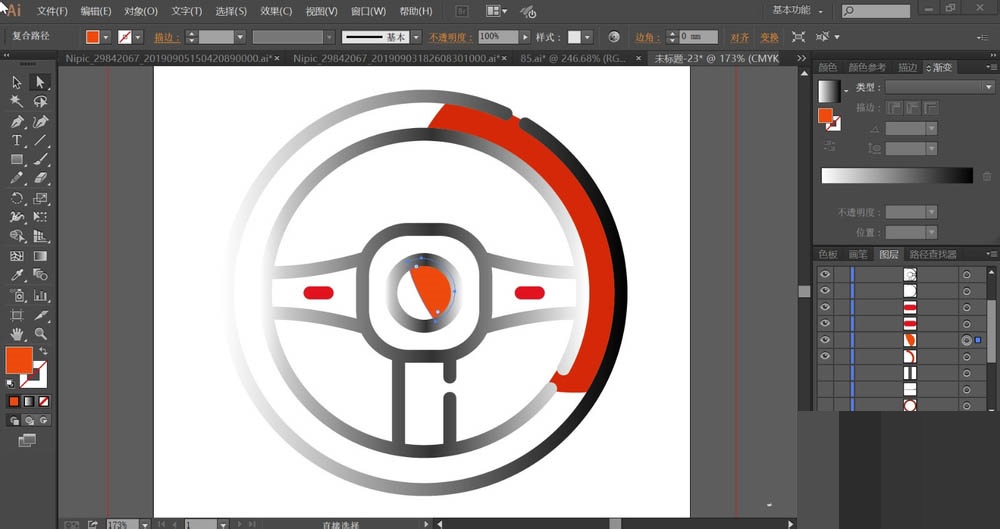
Task: Select the Eyedropper tool
Action: point(17,275)
